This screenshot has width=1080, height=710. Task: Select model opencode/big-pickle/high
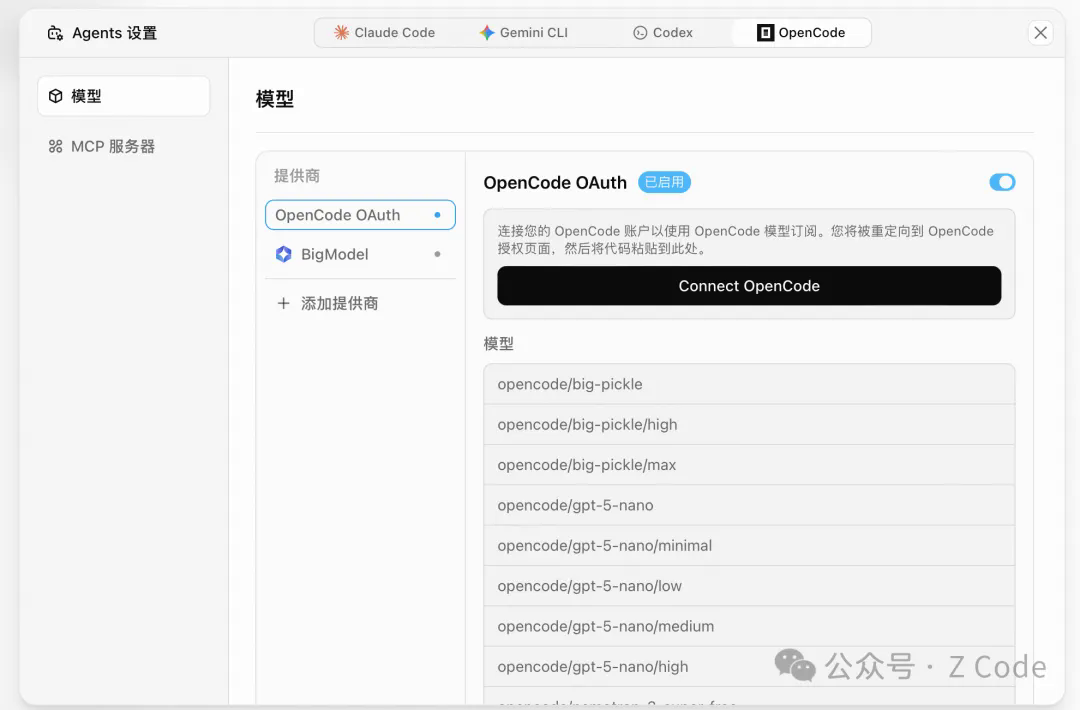pos(749,424)
